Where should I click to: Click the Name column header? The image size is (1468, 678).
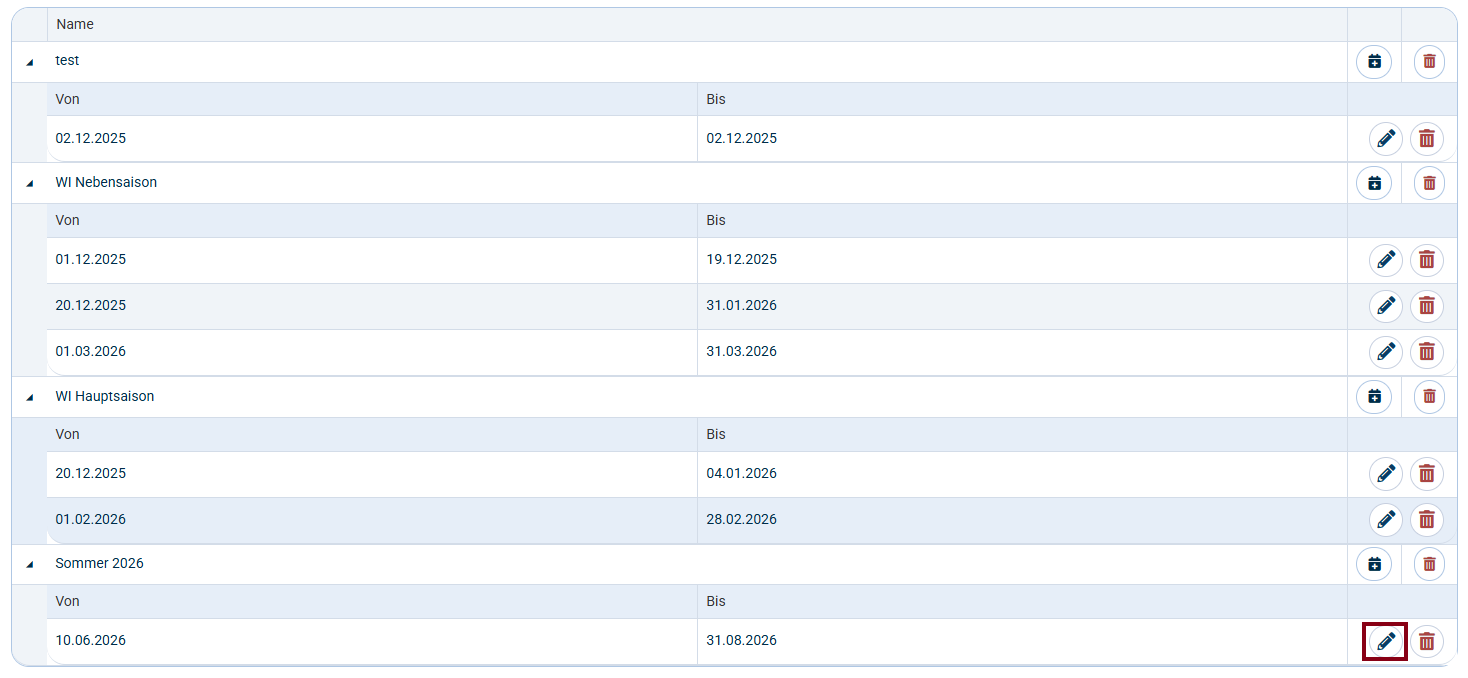pyautogui.click(x=75, y=24)
